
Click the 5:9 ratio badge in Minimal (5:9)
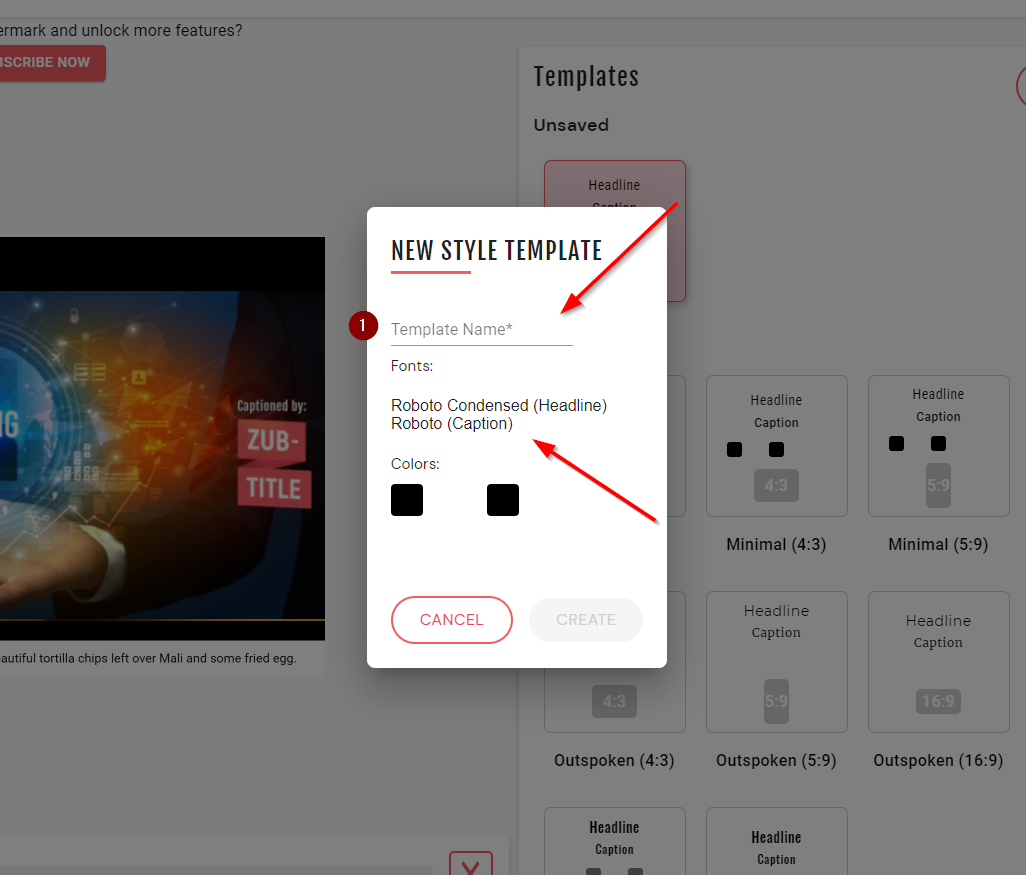(x=938, y=486)
